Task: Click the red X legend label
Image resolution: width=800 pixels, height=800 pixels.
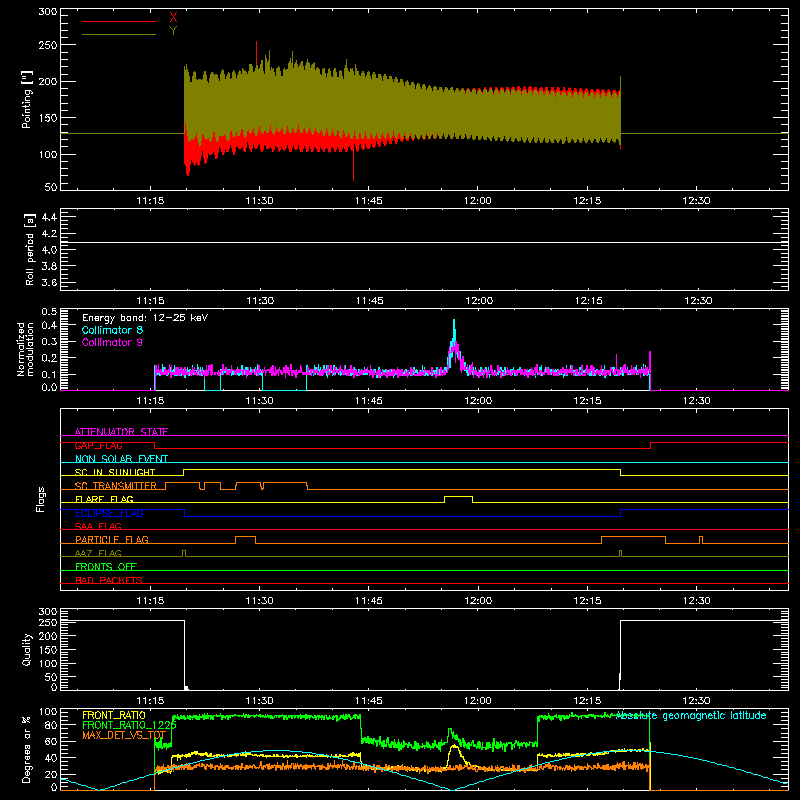Action: click(x=173, y=18)
